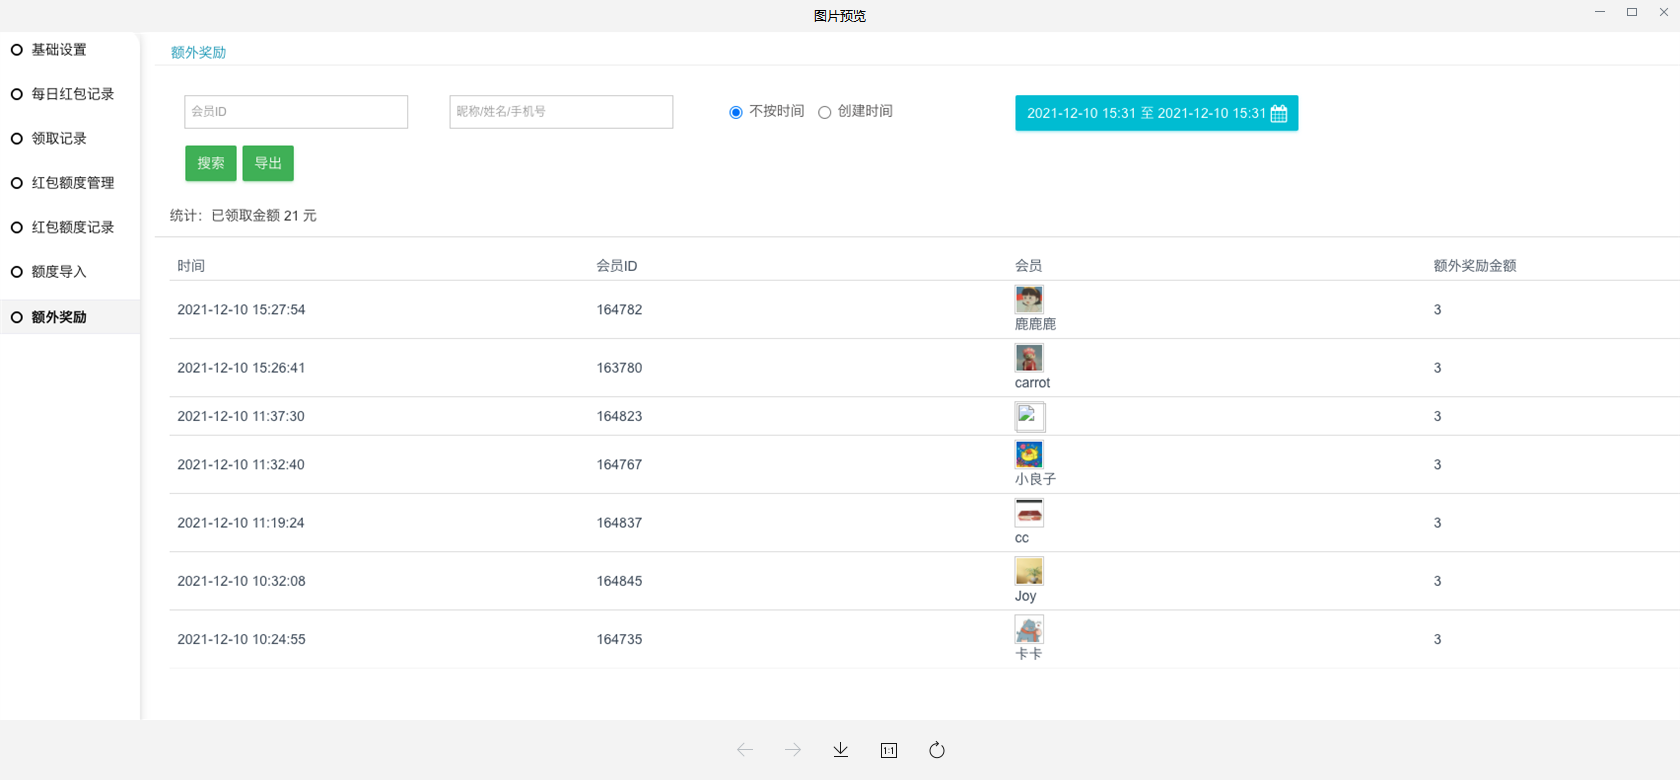Image resolution: width=1680 pixels, height=780 pixels.
Task: Click the download icon in bottom toolbar
Action: coord(840,750)
